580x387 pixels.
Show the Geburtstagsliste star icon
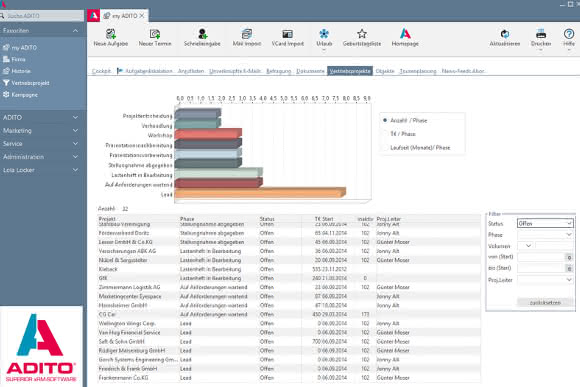[x=362, y=34]
